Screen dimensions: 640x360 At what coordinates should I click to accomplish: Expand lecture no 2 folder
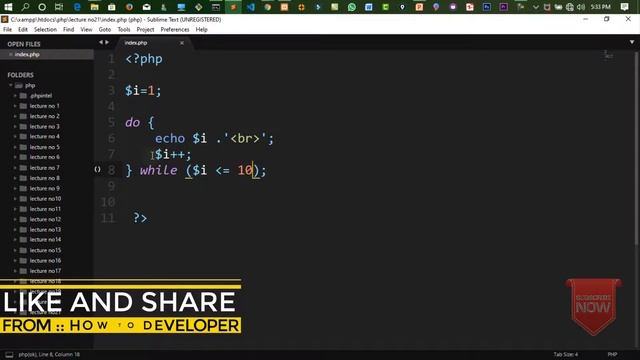[15, 116]
